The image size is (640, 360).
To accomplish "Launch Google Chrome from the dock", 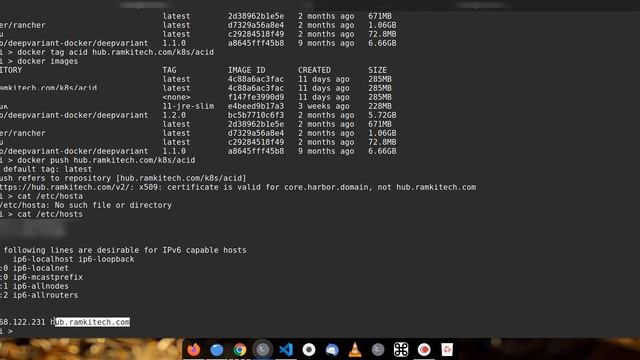I will point(240,349).
